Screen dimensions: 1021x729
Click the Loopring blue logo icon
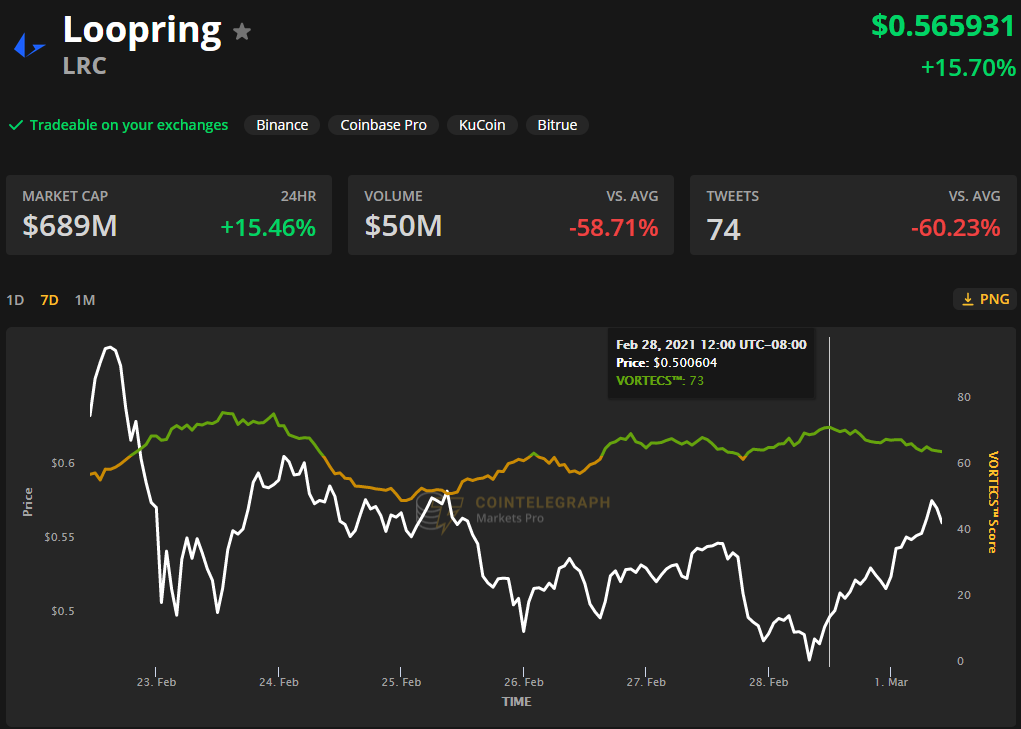tap(29, 46)
